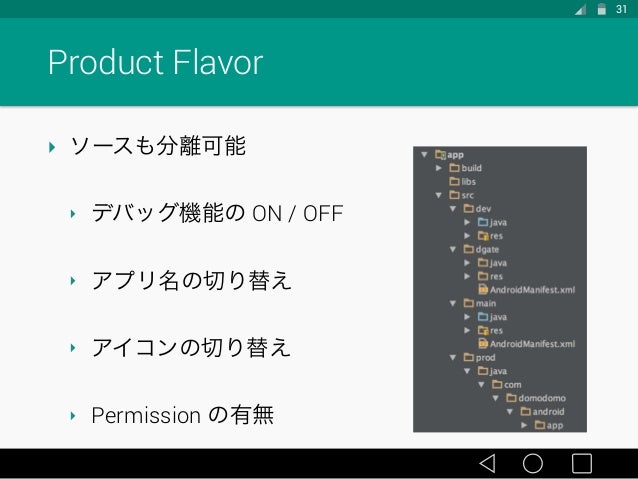Click the root app module folder icon
The image size is (638, 479).
[440, 155]
